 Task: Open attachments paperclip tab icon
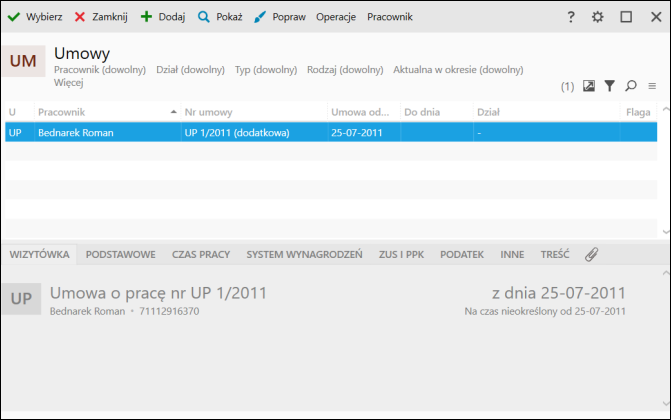coord(591,255)
